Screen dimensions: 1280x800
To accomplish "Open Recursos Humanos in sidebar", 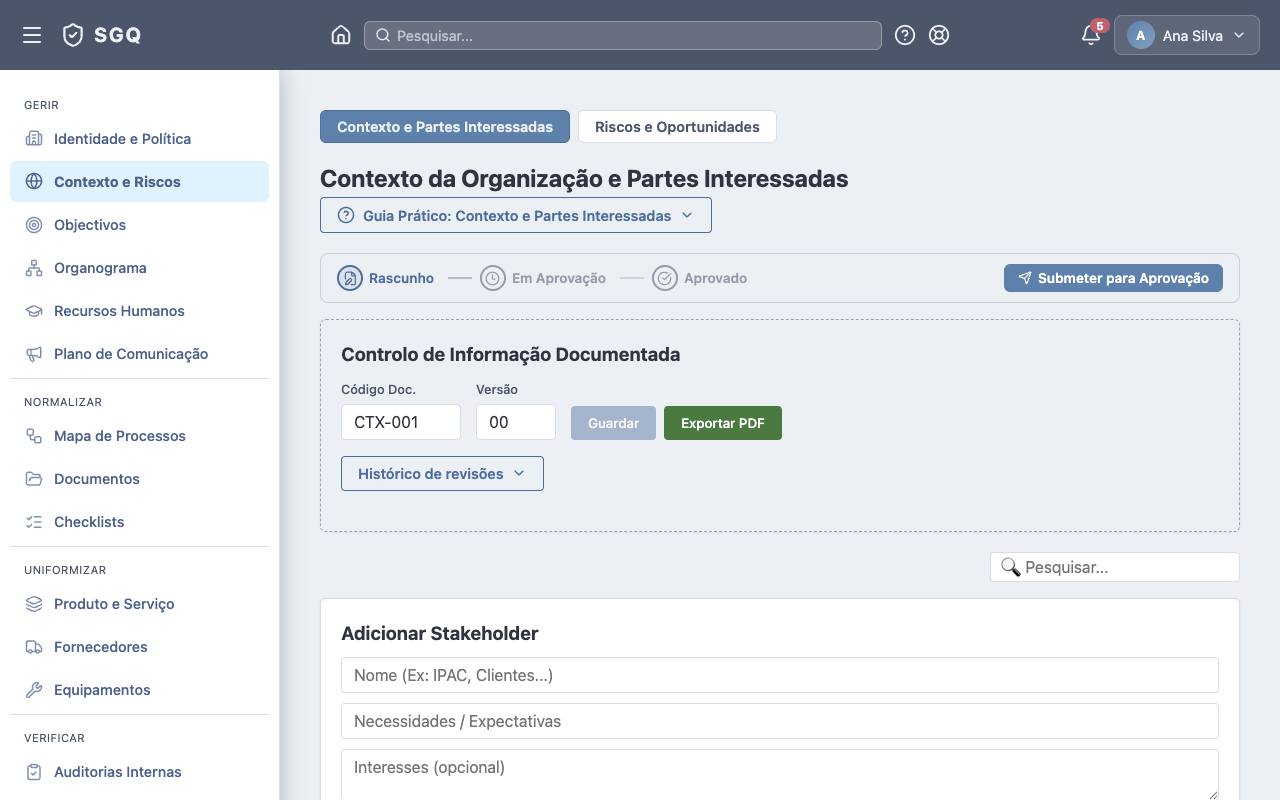I will point(139,310).
